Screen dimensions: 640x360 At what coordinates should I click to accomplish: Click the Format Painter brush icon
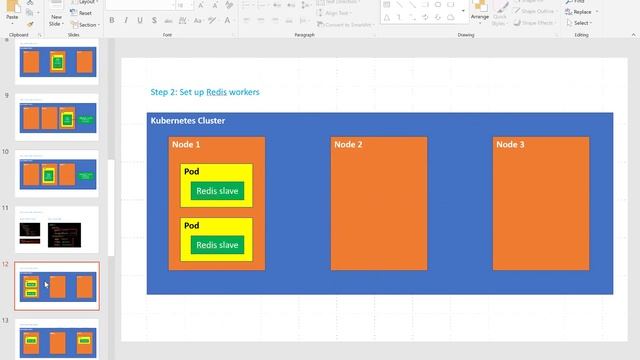pyautogui.click(x=30, y=24)
